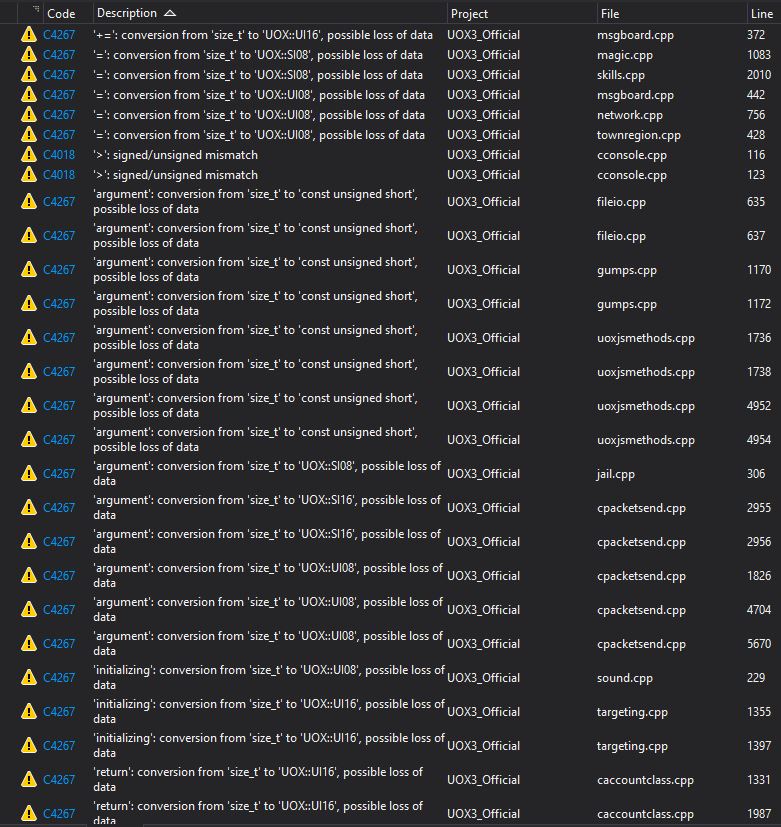
Task: Click the warning icon for magic.cpp line 1083
Action: coord(28,55)
